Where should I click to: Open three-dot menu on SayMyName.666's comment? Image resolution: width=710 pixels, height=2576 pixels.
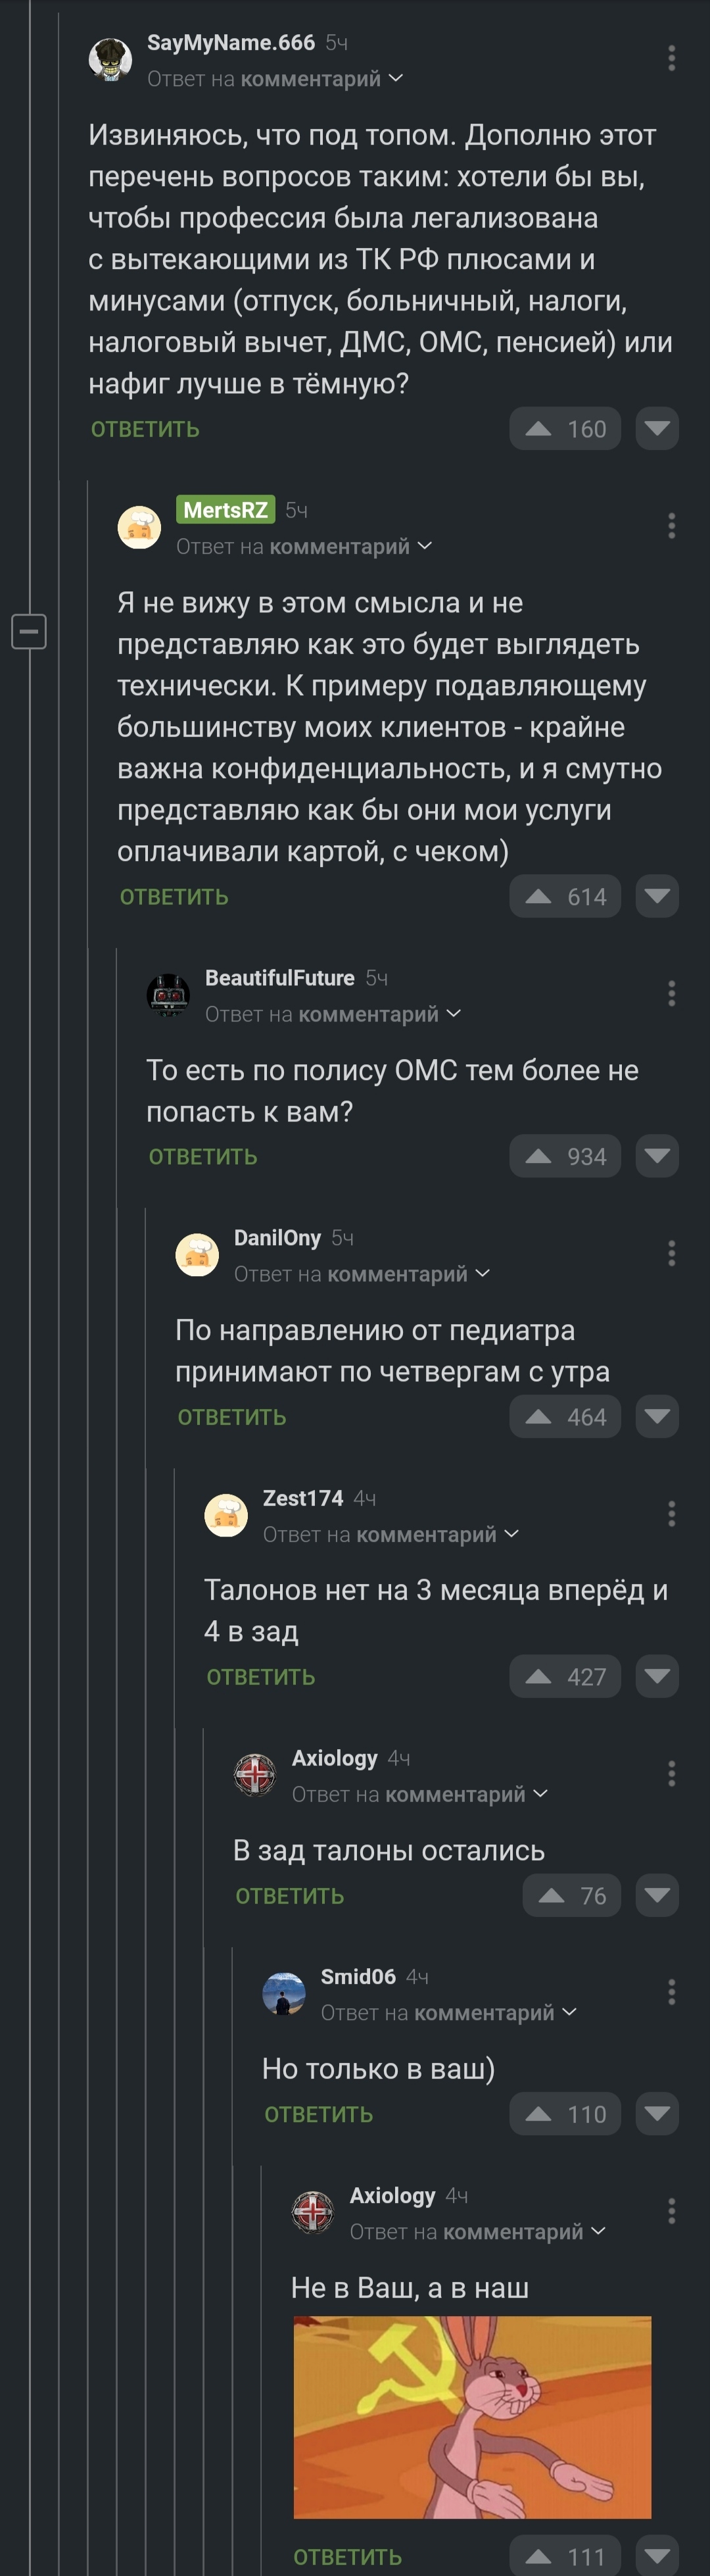point(671,58)
